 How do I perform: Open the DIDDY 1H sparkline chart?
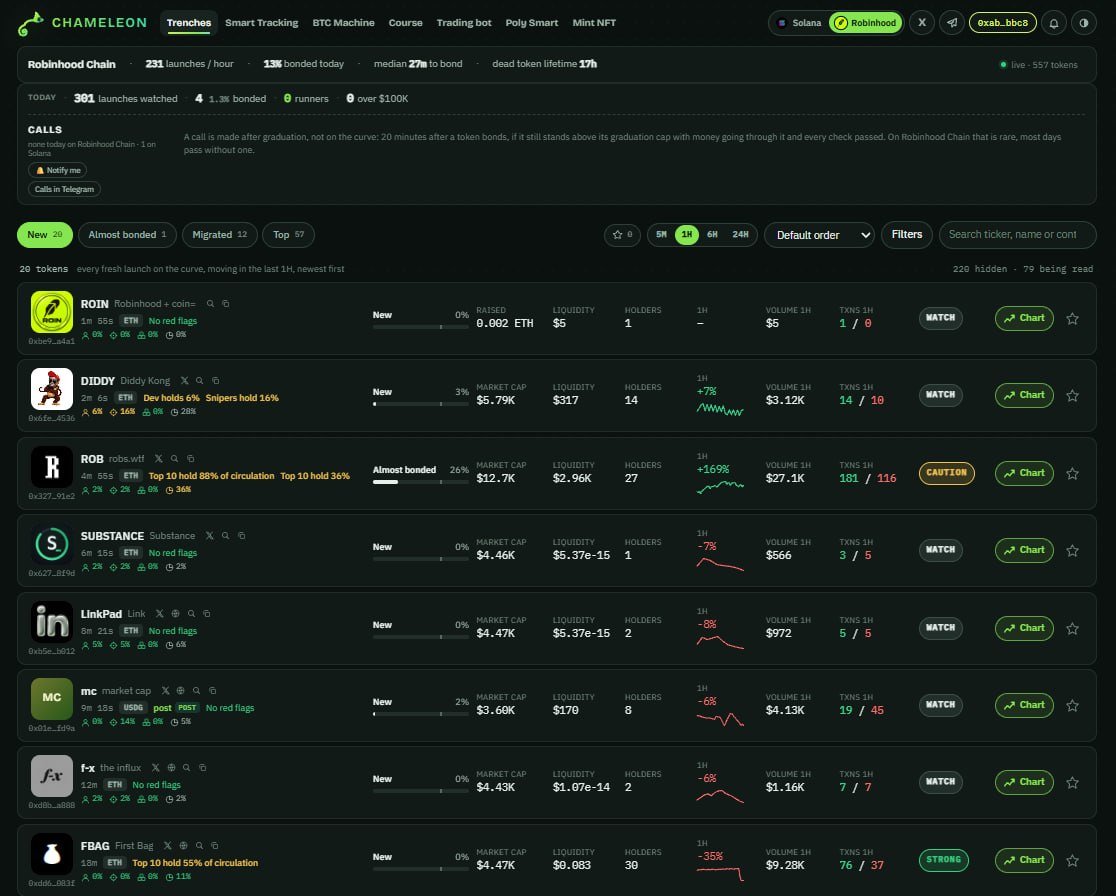pos(720,409)
